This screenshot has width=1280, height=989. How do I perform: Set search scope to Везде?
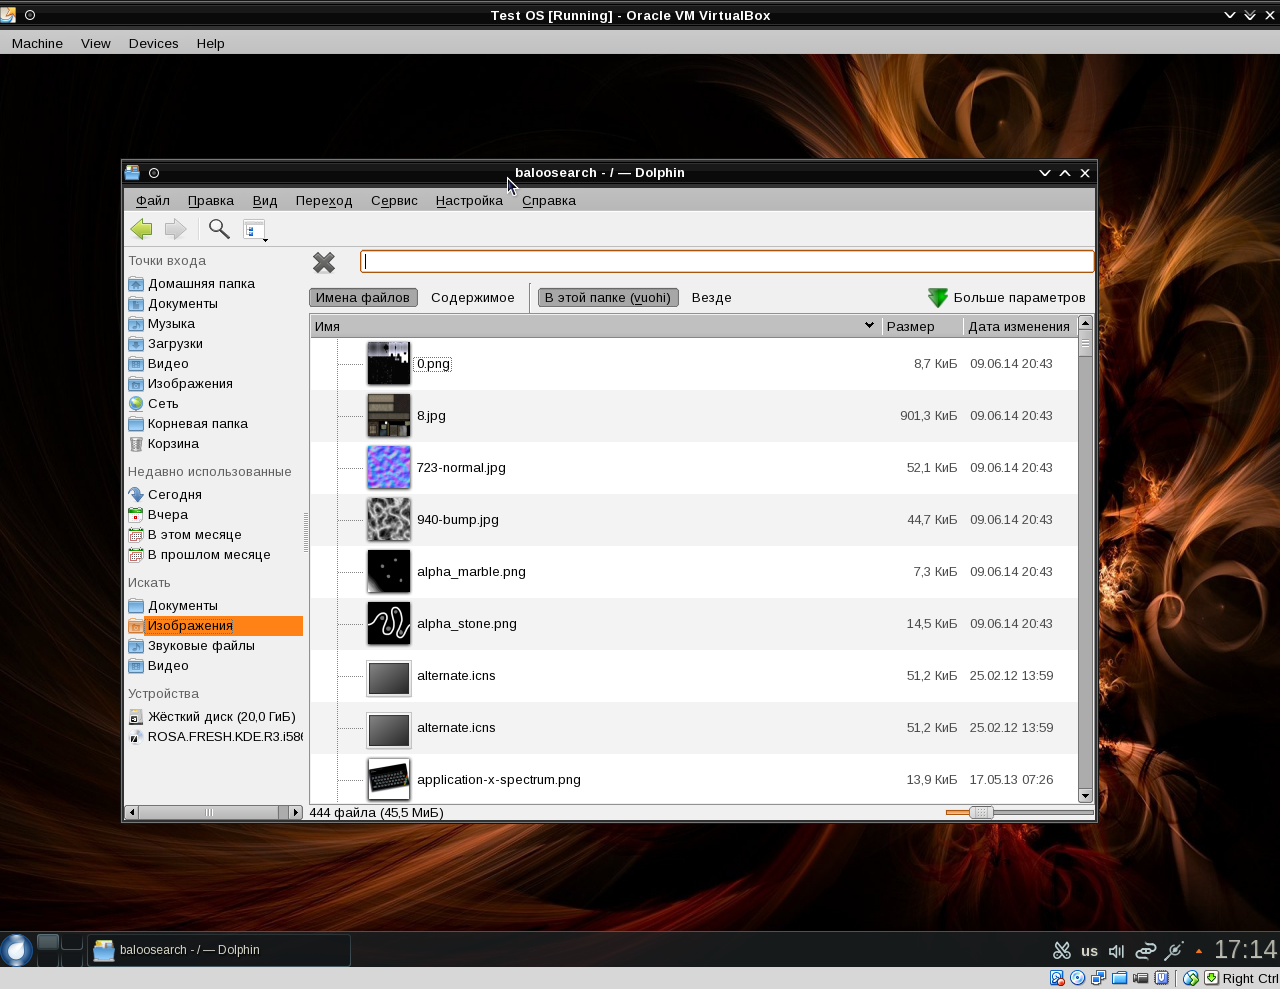[711, 298]
